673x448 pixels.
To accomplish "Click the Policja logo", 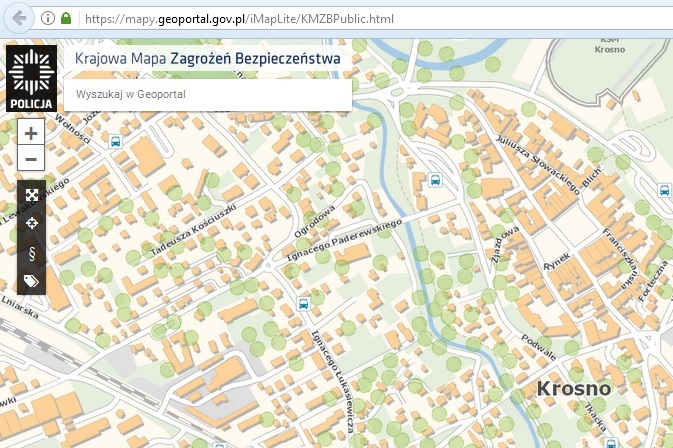I will pos(31,79).
